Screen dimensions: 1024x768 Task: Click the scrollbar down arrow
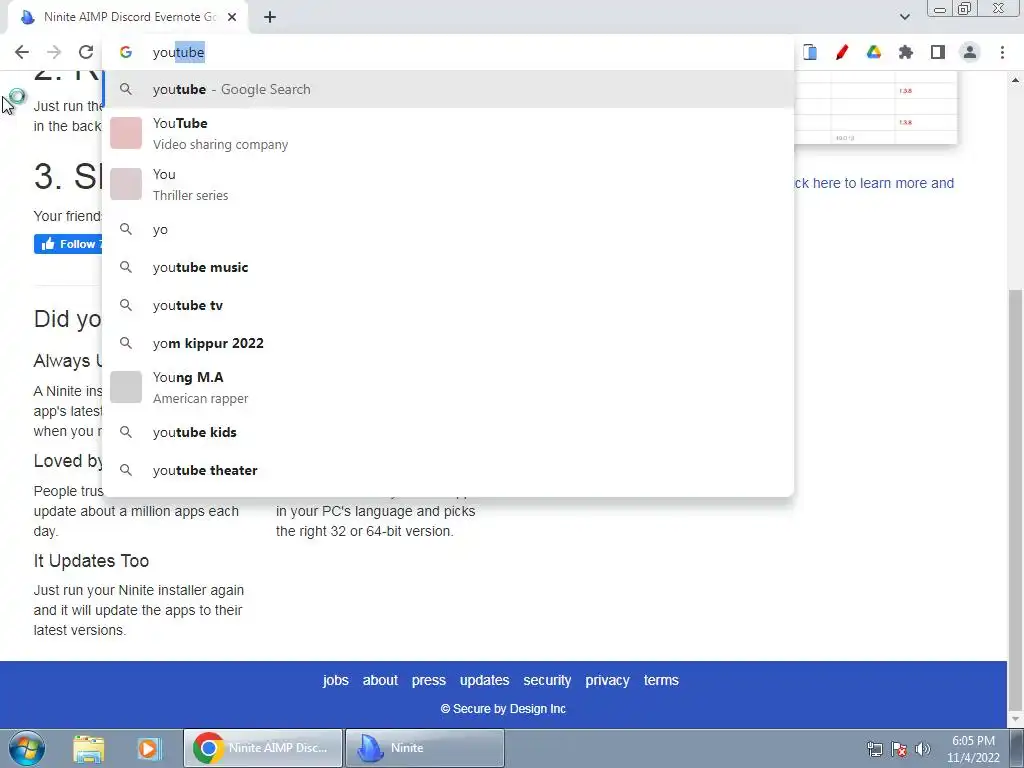[x=1015, y=719]
